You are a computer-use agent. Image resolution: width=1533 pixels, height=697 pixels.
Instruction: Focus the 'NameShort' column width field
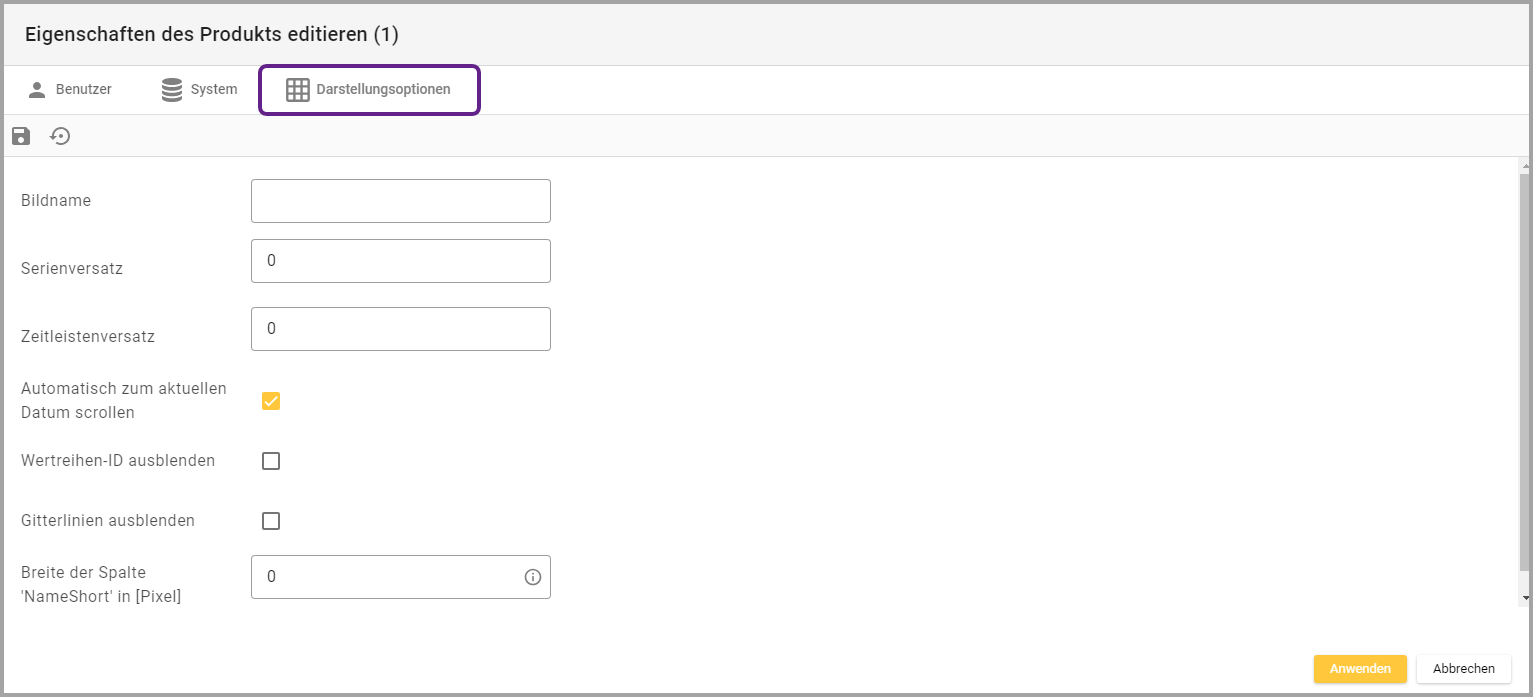point(385,577)
